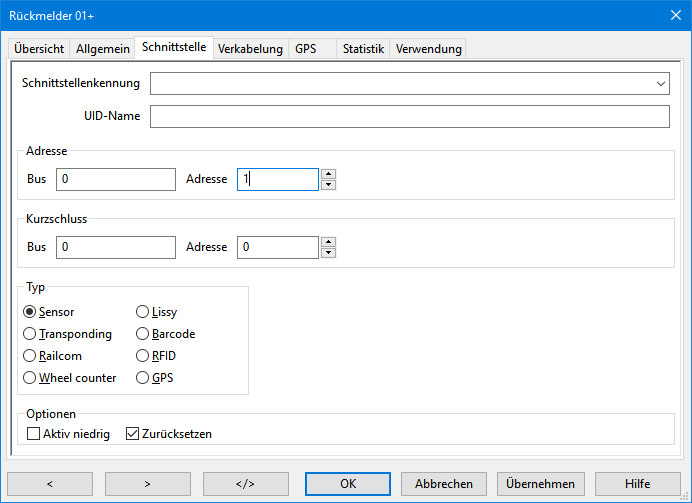Expand the Schnittstellenkennung dropdown
The width and height of the screenshot is (692, 503).
pyautogui.click(x=661, y=83)
